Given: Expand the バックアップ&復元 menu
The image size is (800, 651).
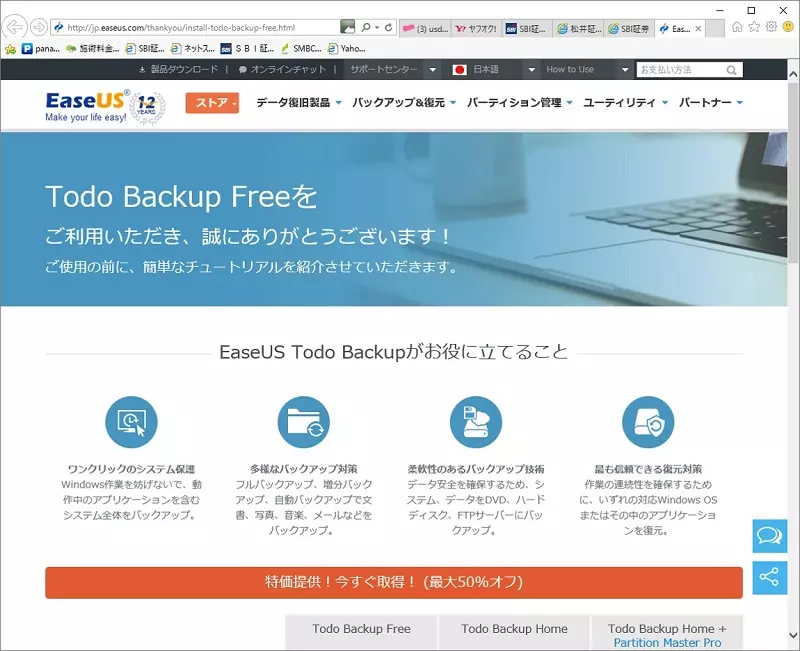Looking at the screenshot, I should point(404,103).
